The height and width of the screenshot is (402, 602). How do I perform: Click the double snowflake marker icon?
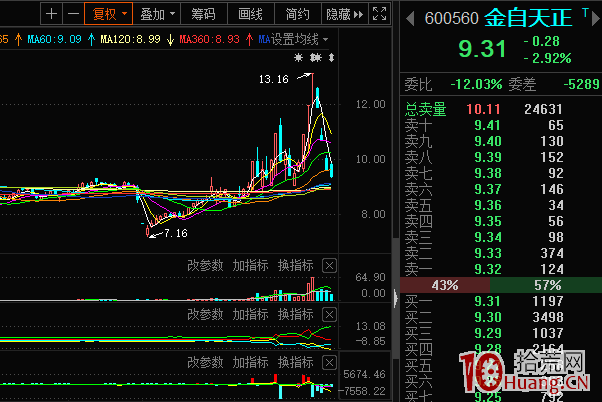point(316,58)
